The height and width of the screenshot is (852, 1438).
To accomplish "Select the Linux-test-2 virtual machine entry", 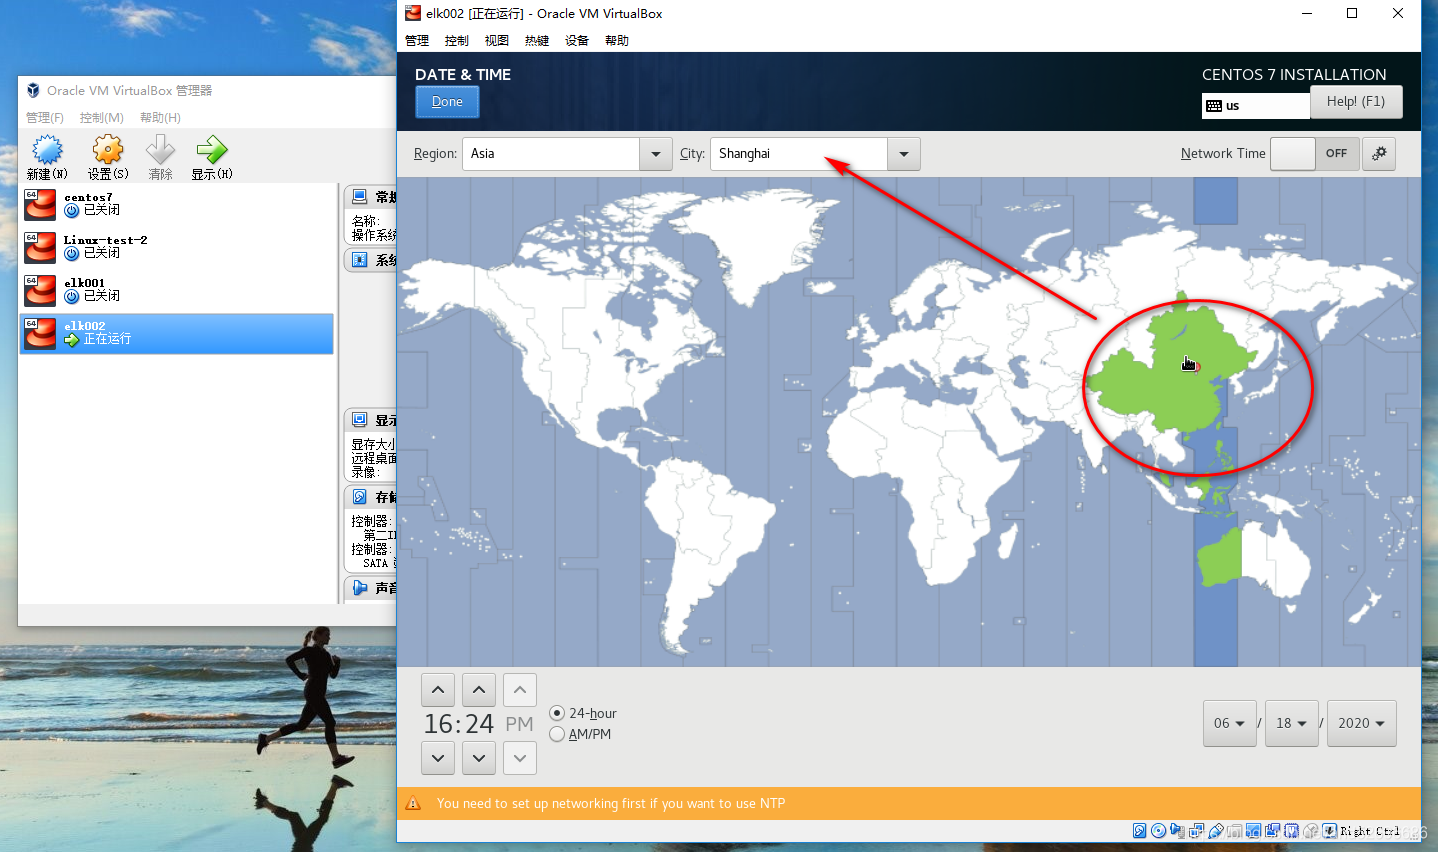I will [177, 247].
